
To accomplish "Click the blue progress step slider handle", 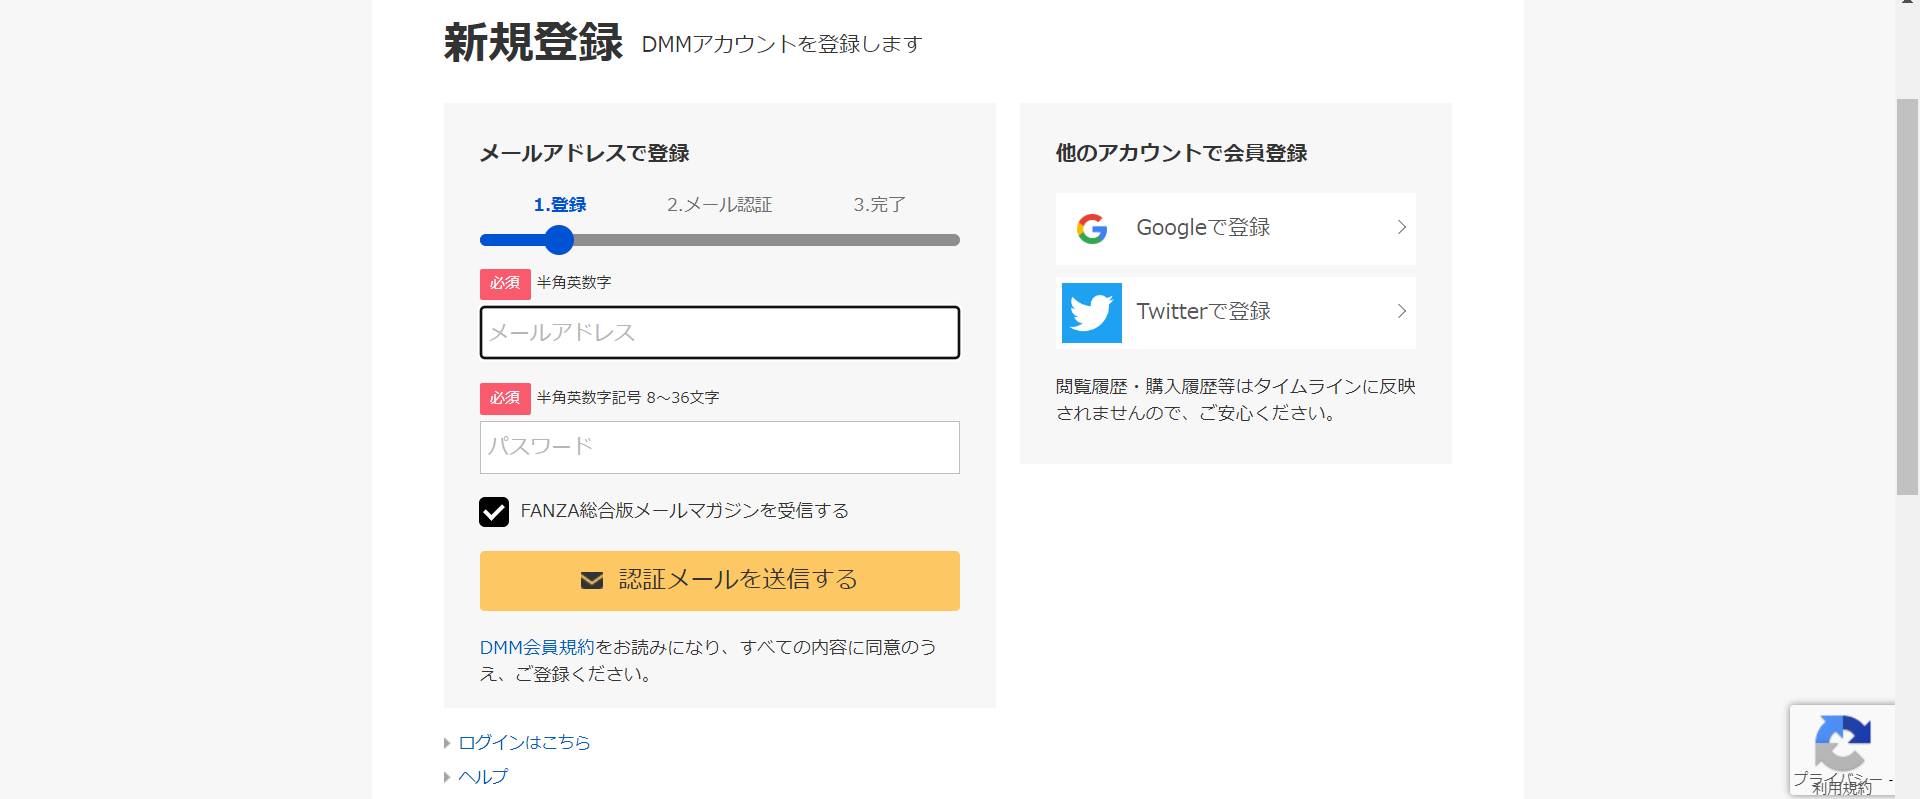I will 559,240.
